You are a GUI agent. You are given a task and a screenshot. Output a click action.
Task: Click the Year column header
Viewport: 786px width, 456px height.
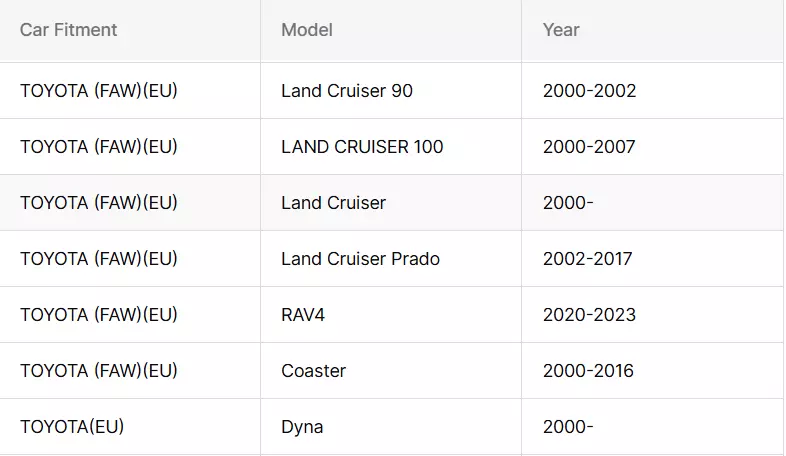pos(652,31)
